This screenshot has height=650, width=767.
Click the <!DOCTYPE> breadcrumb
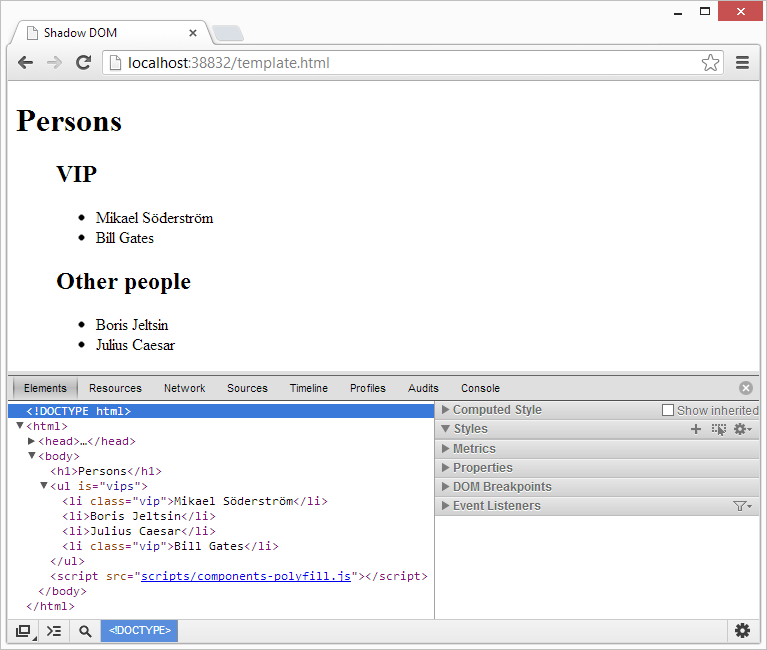[x=139, y=630]
